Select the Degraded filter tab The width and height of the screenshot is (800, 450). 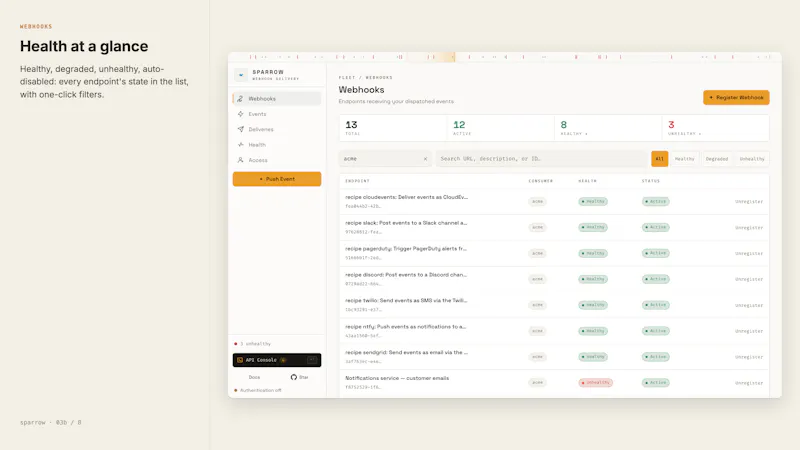pos(717,159)
